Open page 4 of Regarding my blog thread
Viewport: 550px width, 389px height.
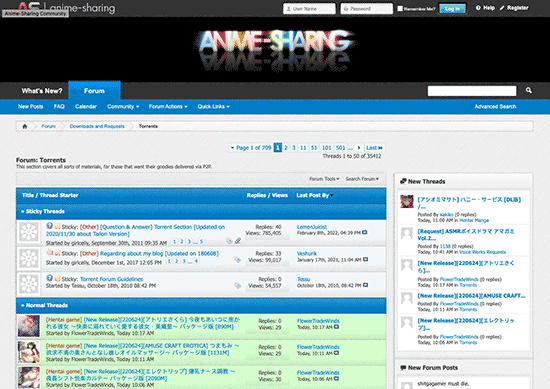click(x=196, y=261)
